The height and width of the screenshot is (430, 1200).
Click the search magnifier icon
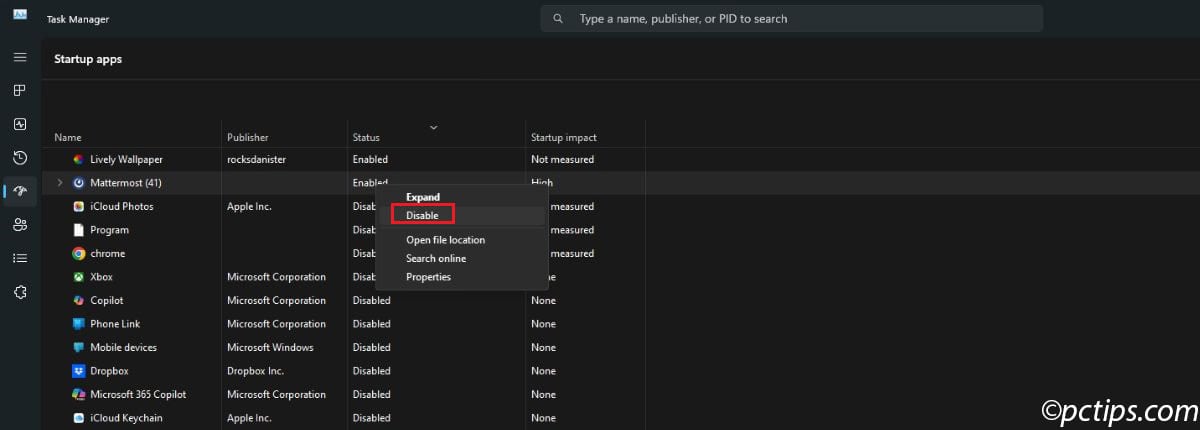click(559, 18)
